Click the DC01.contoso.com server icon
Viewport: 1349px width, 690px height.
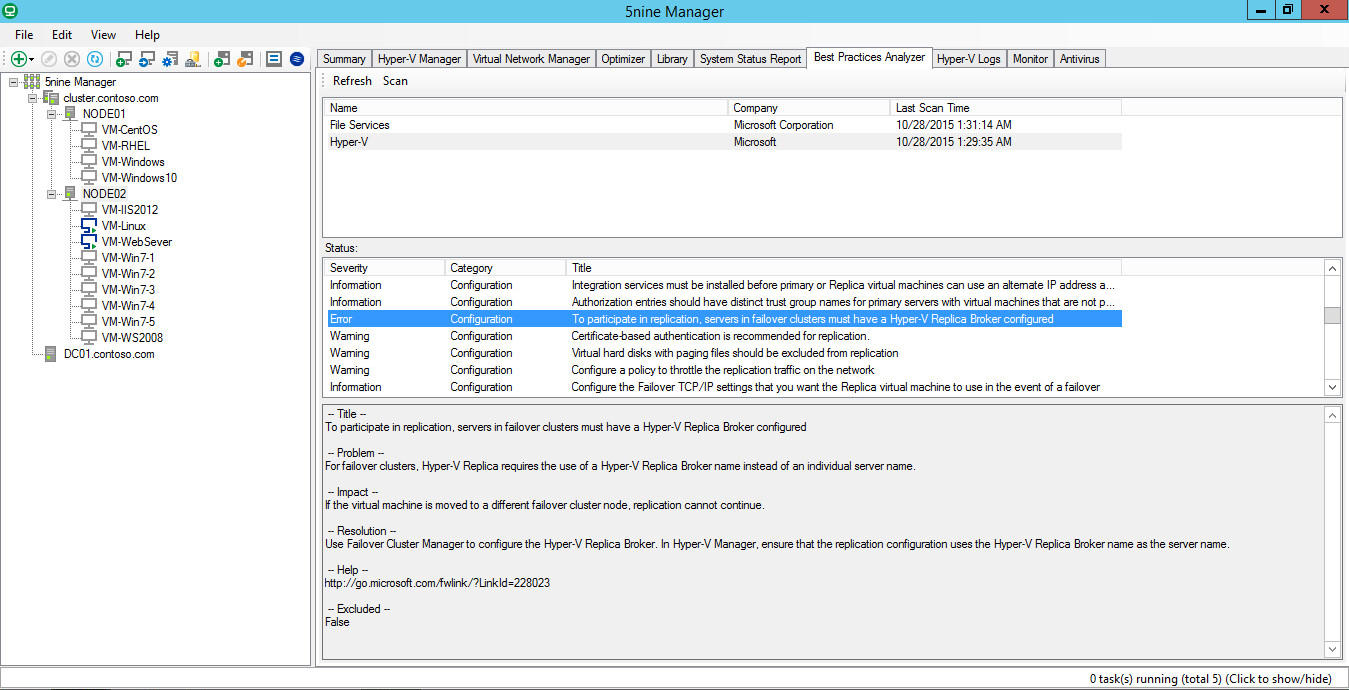[x=52, y=354]
